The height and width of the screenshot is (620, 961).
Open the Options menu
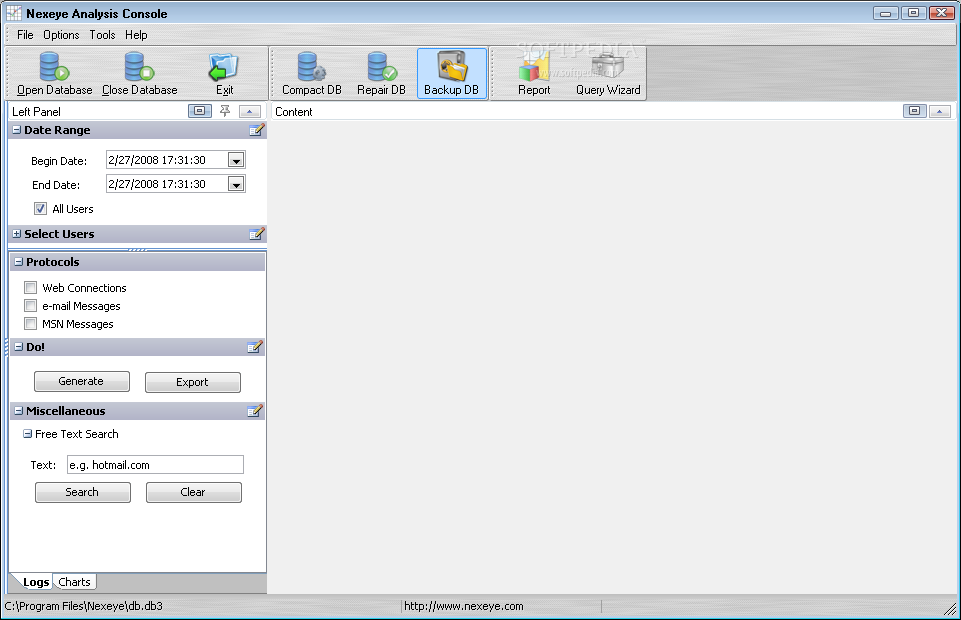coord(61,35)
